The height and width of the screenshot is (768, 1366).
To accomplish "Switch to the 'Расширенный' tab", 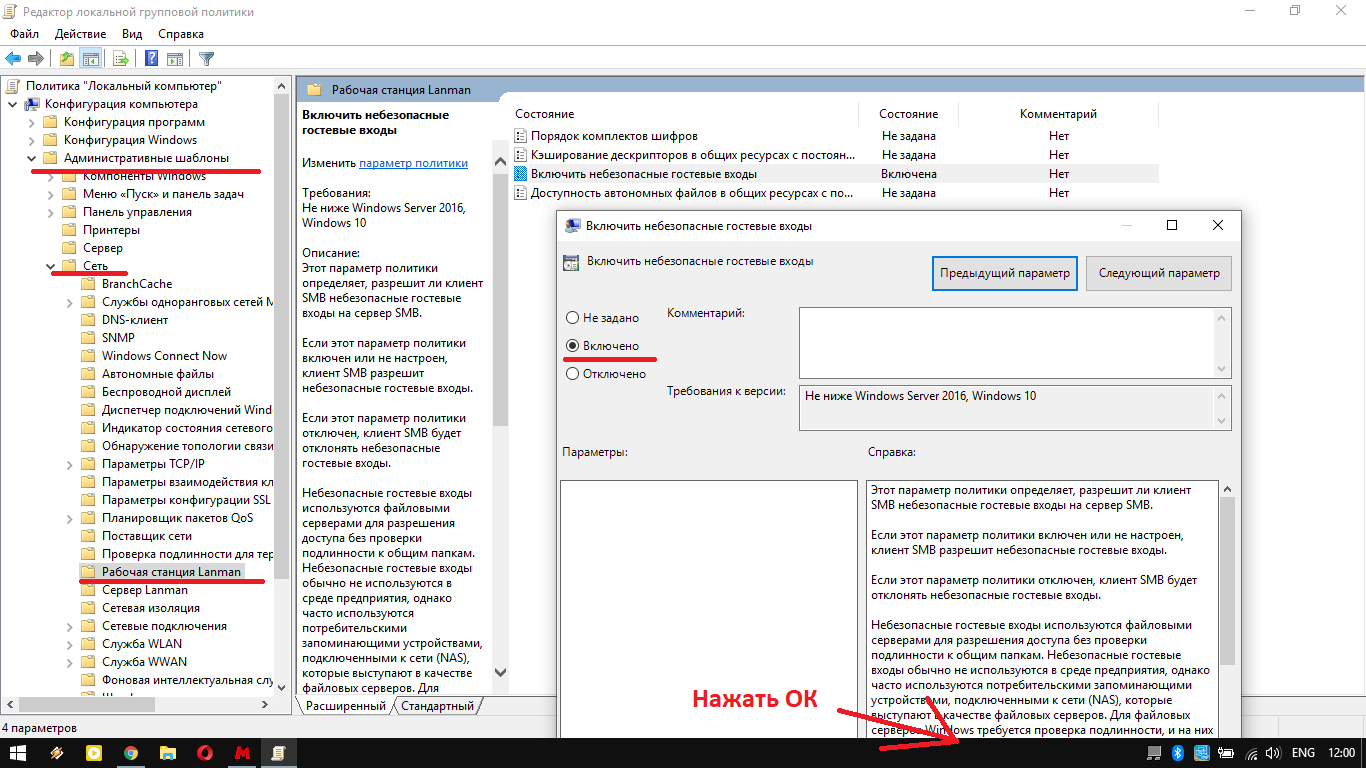I will tap(346, 706).
